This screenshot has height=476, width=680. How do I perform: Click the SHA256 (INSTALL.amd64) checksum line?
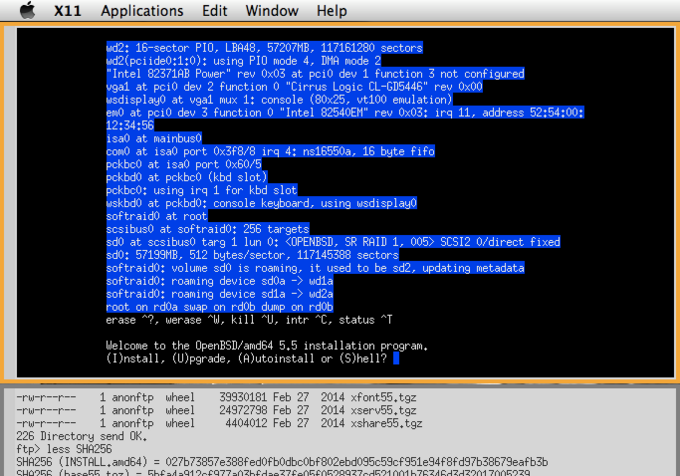(x=282, y=462)
